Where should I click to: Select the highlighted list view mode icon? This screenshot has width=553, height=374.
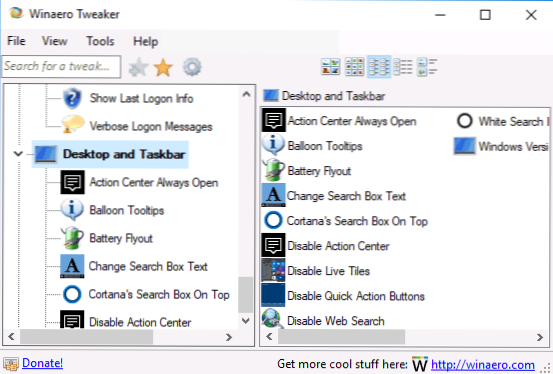[379, 67]
